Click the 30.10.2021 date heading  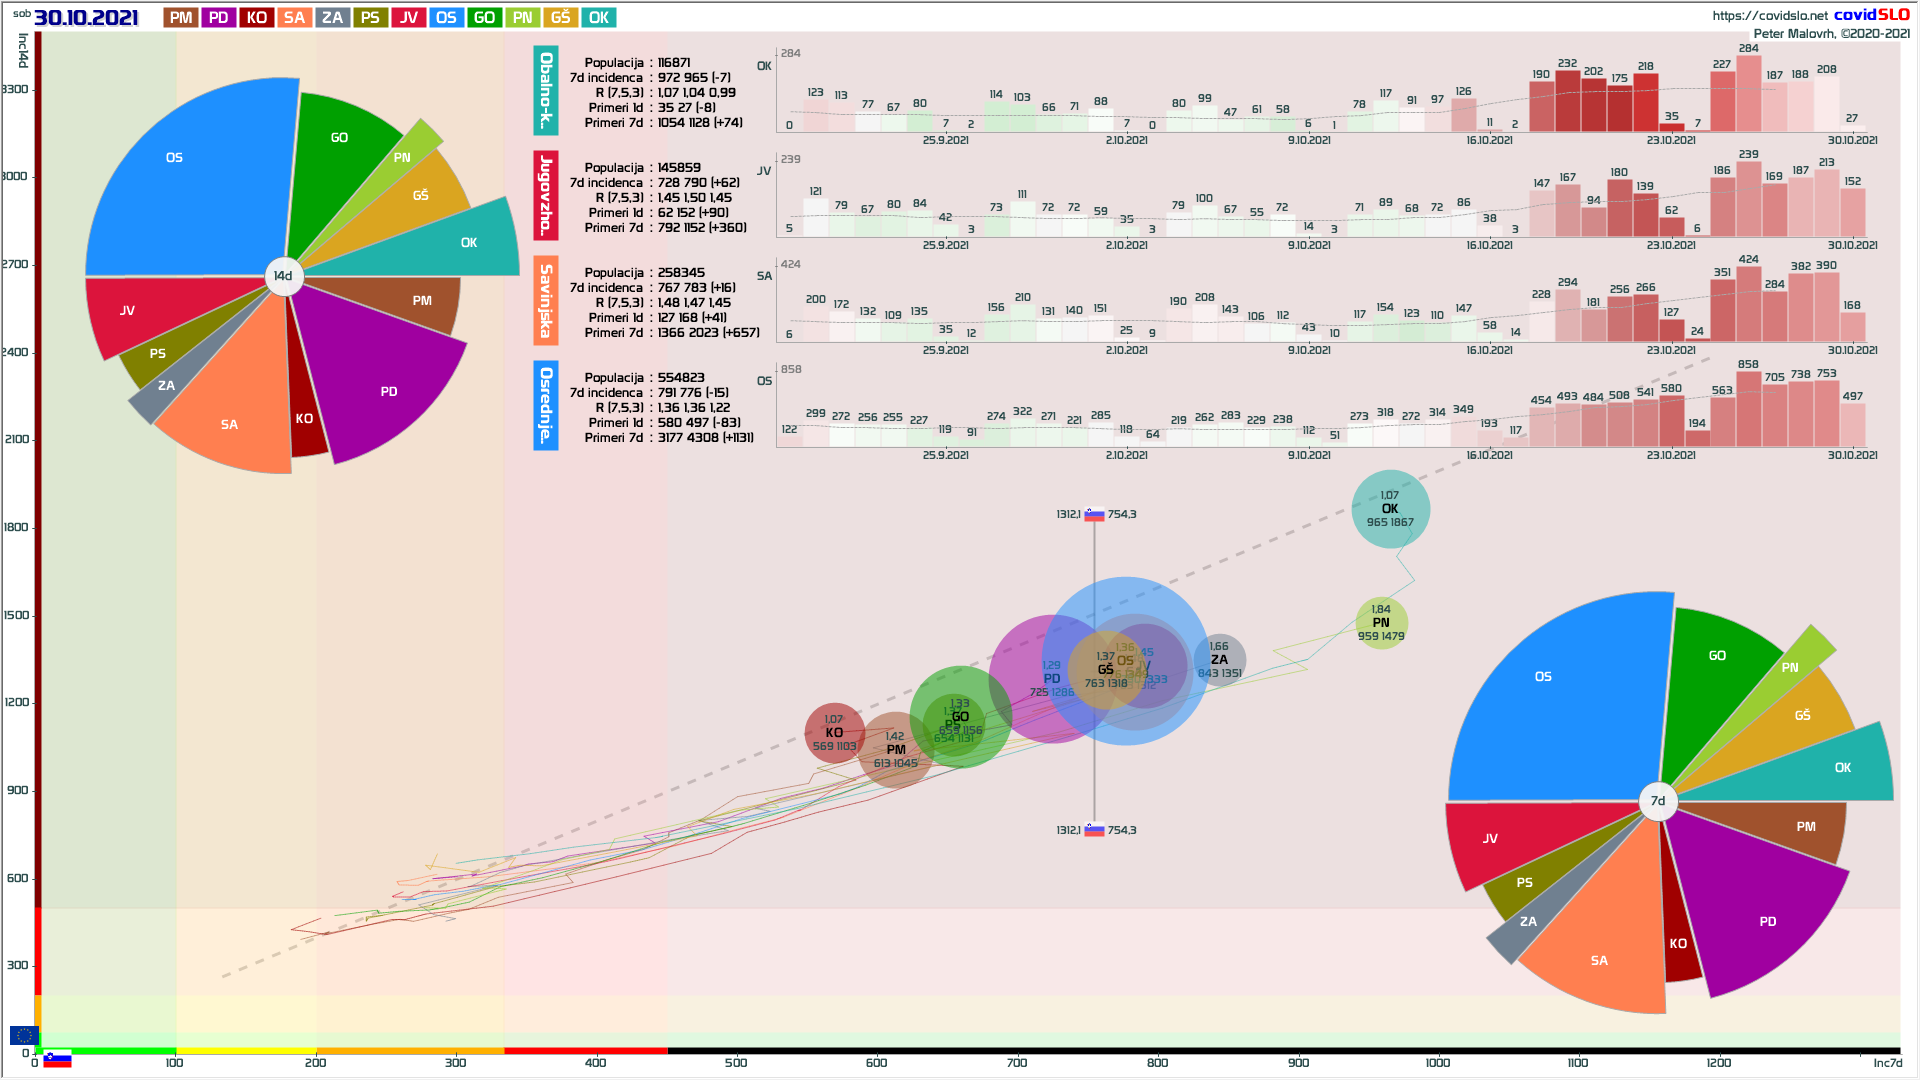point(86,18)
